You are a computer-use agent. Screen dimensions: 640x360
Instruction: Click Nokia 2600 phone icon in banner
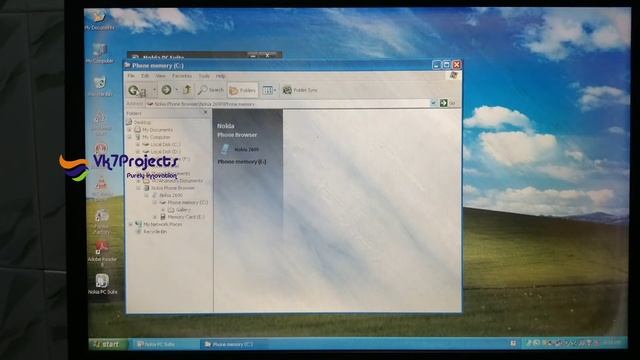pyautogui.click(x=225, y=149)
